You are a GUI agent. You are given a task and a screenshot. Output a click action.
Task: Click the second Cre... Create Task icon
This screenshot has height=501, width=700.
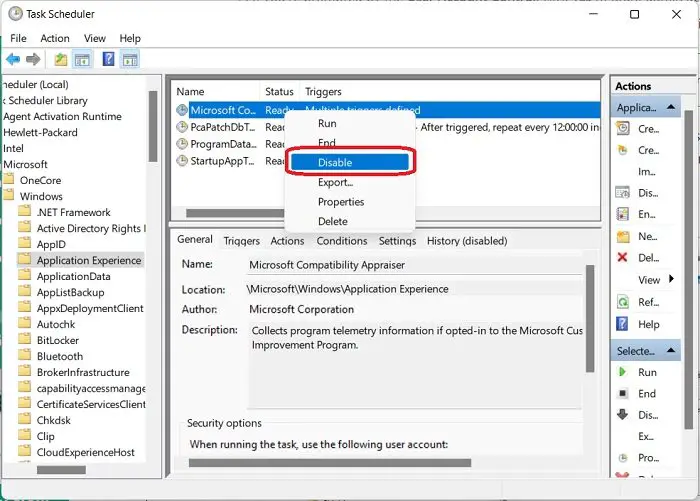[623, 150]
